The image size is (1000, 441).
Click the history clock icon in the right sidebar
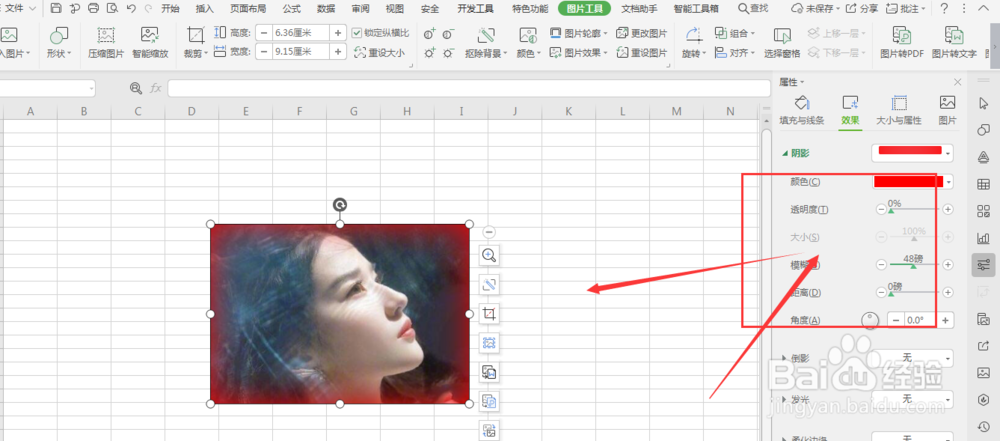(x=983, y=426)
